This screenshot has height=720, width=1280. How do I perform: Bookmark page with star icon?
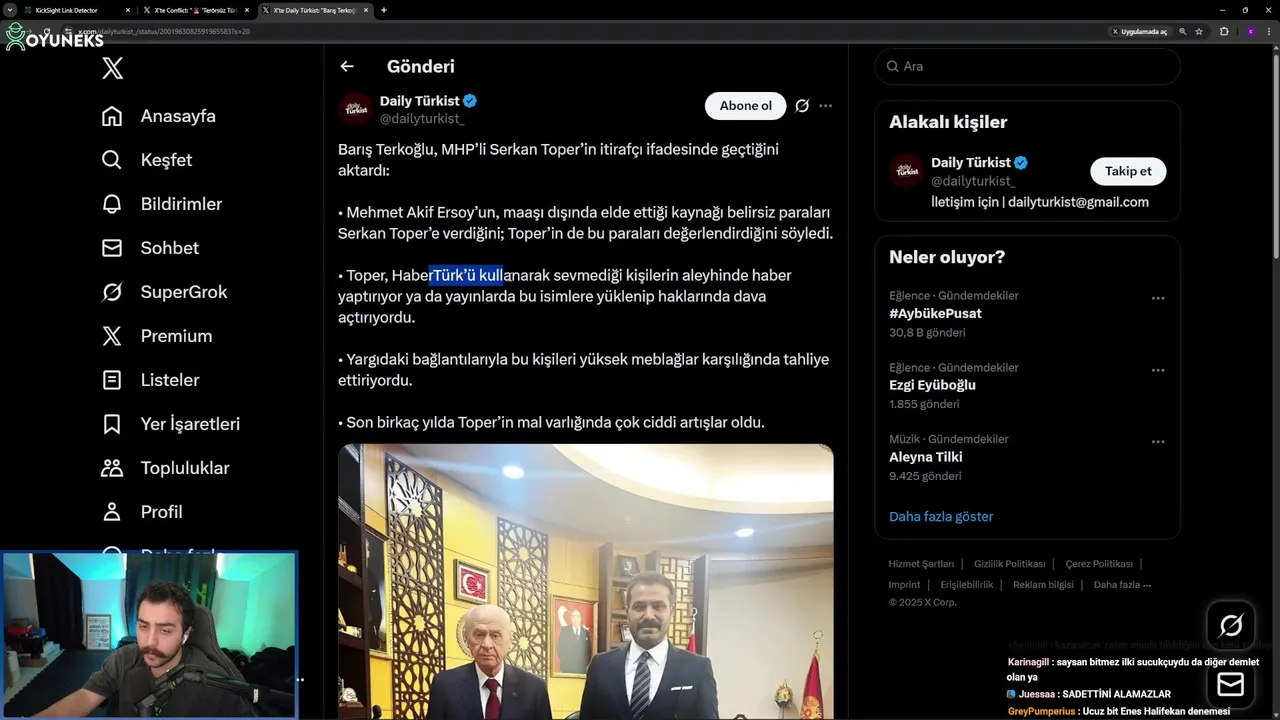[x=1199, y=31]
